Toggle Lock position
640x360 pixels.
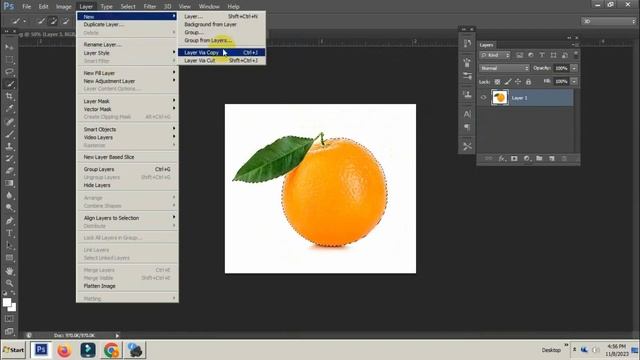click(518, 82)
